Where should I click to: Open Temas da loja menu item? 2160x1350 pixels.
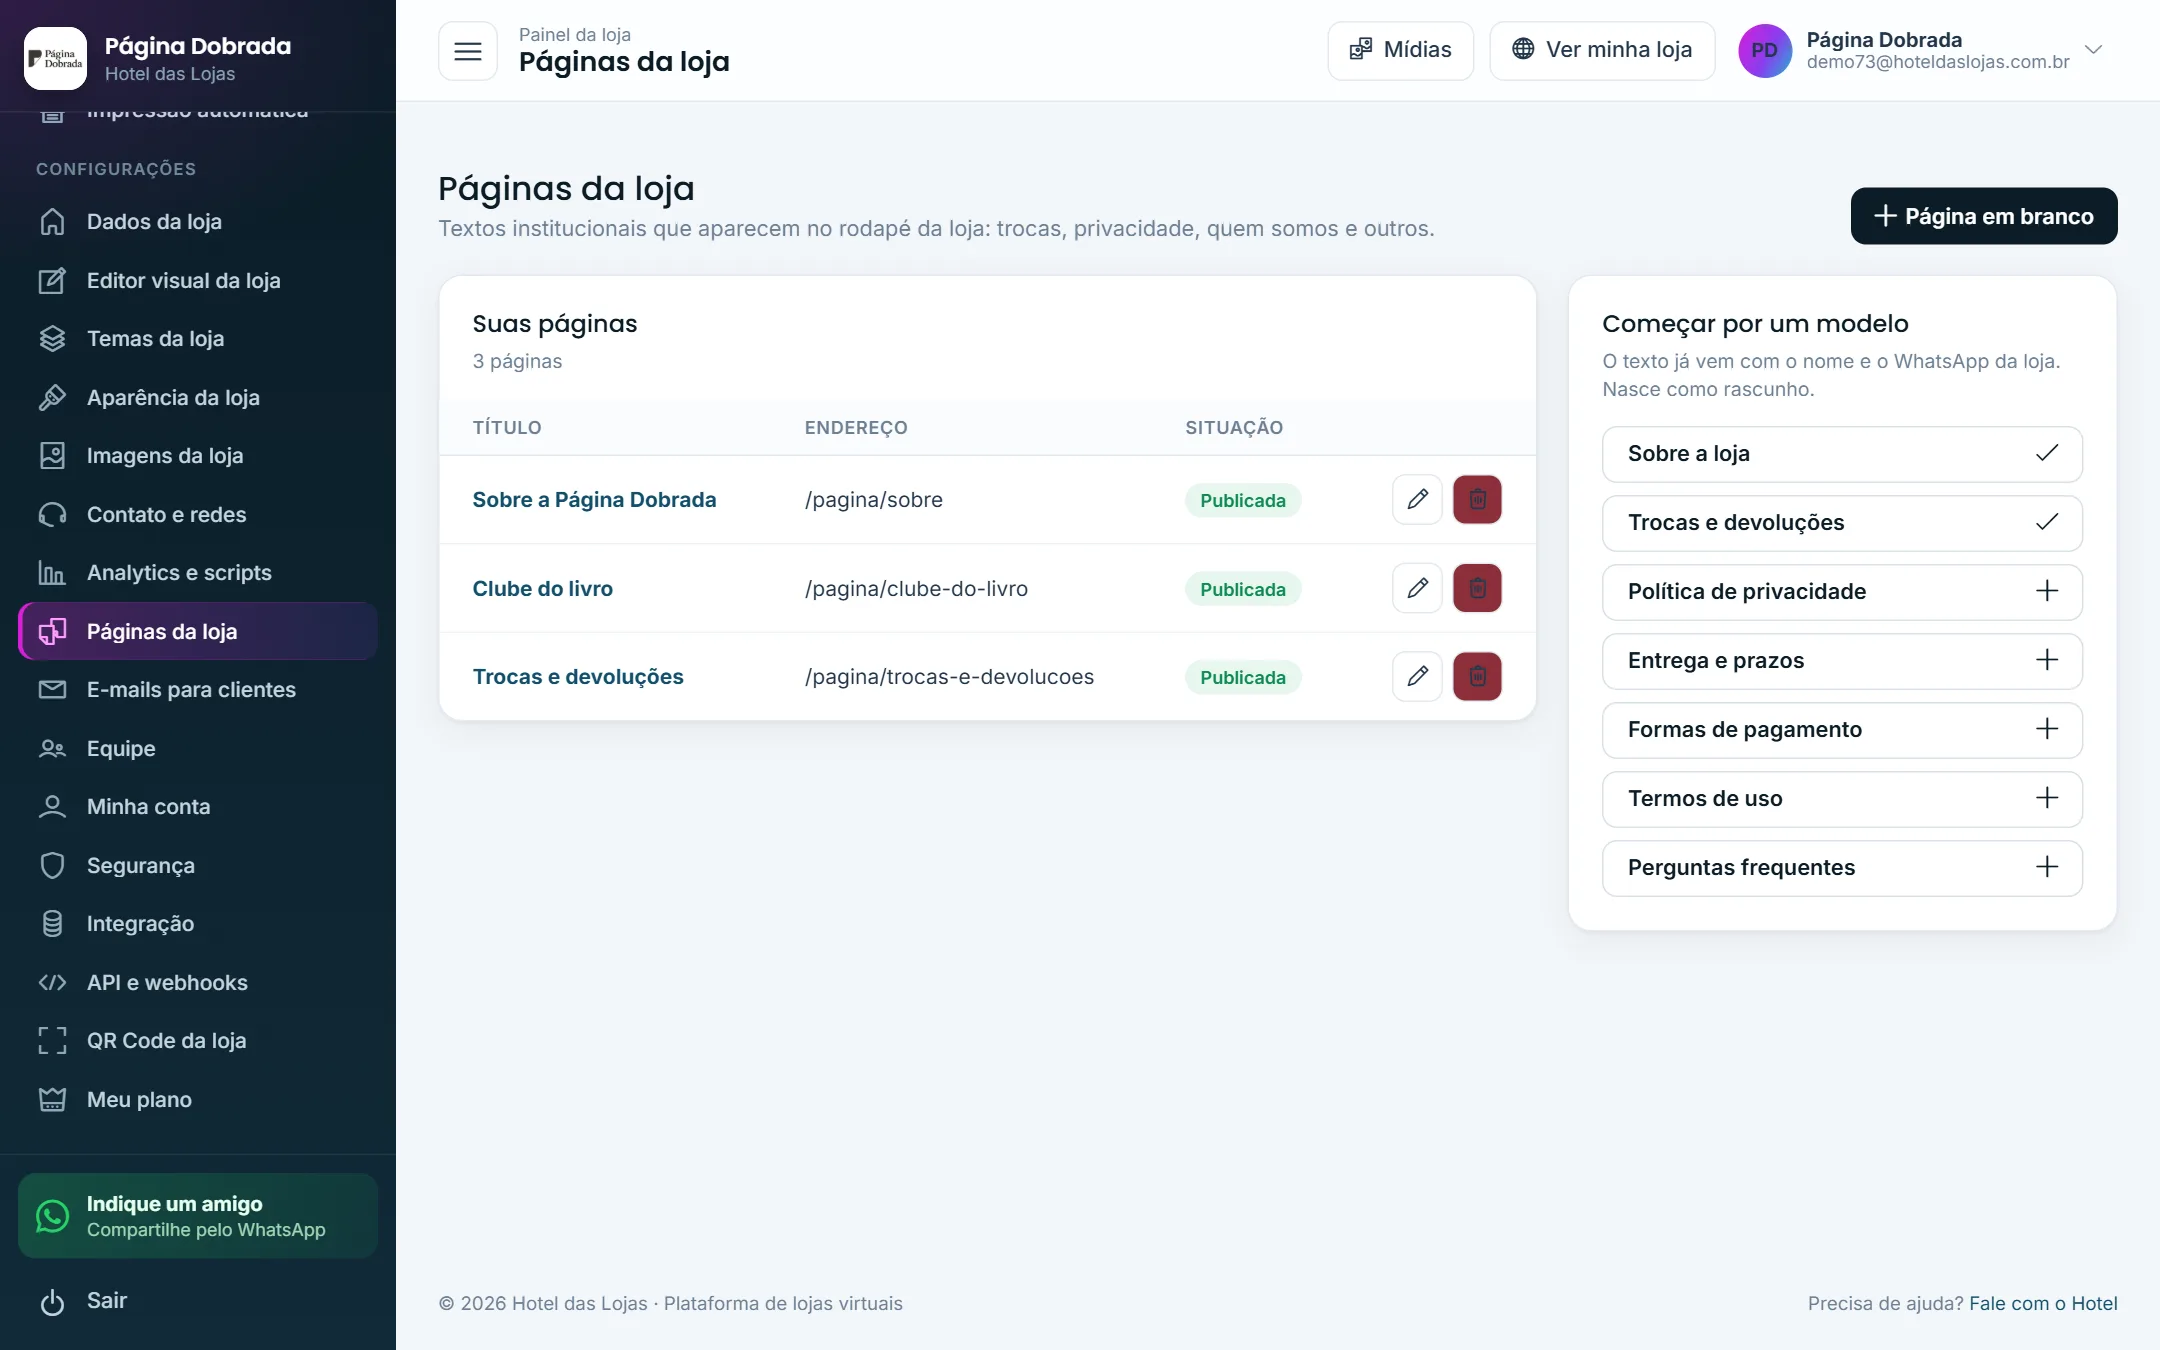pos(198,338)
